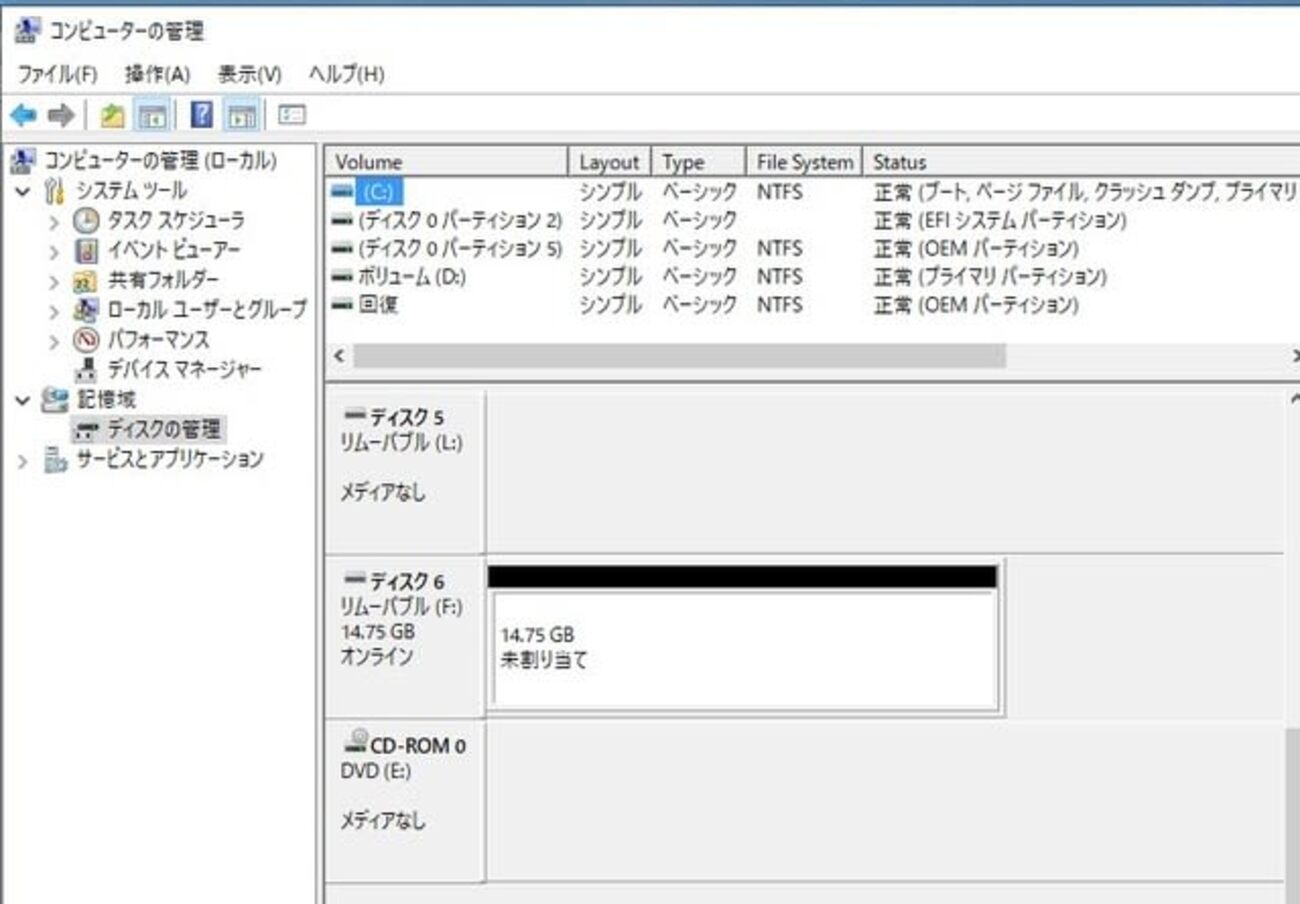1300x904 pixels.
Task: Toggle the Show/Hide Console Tree toolbar icon
Action: point(151,116)
